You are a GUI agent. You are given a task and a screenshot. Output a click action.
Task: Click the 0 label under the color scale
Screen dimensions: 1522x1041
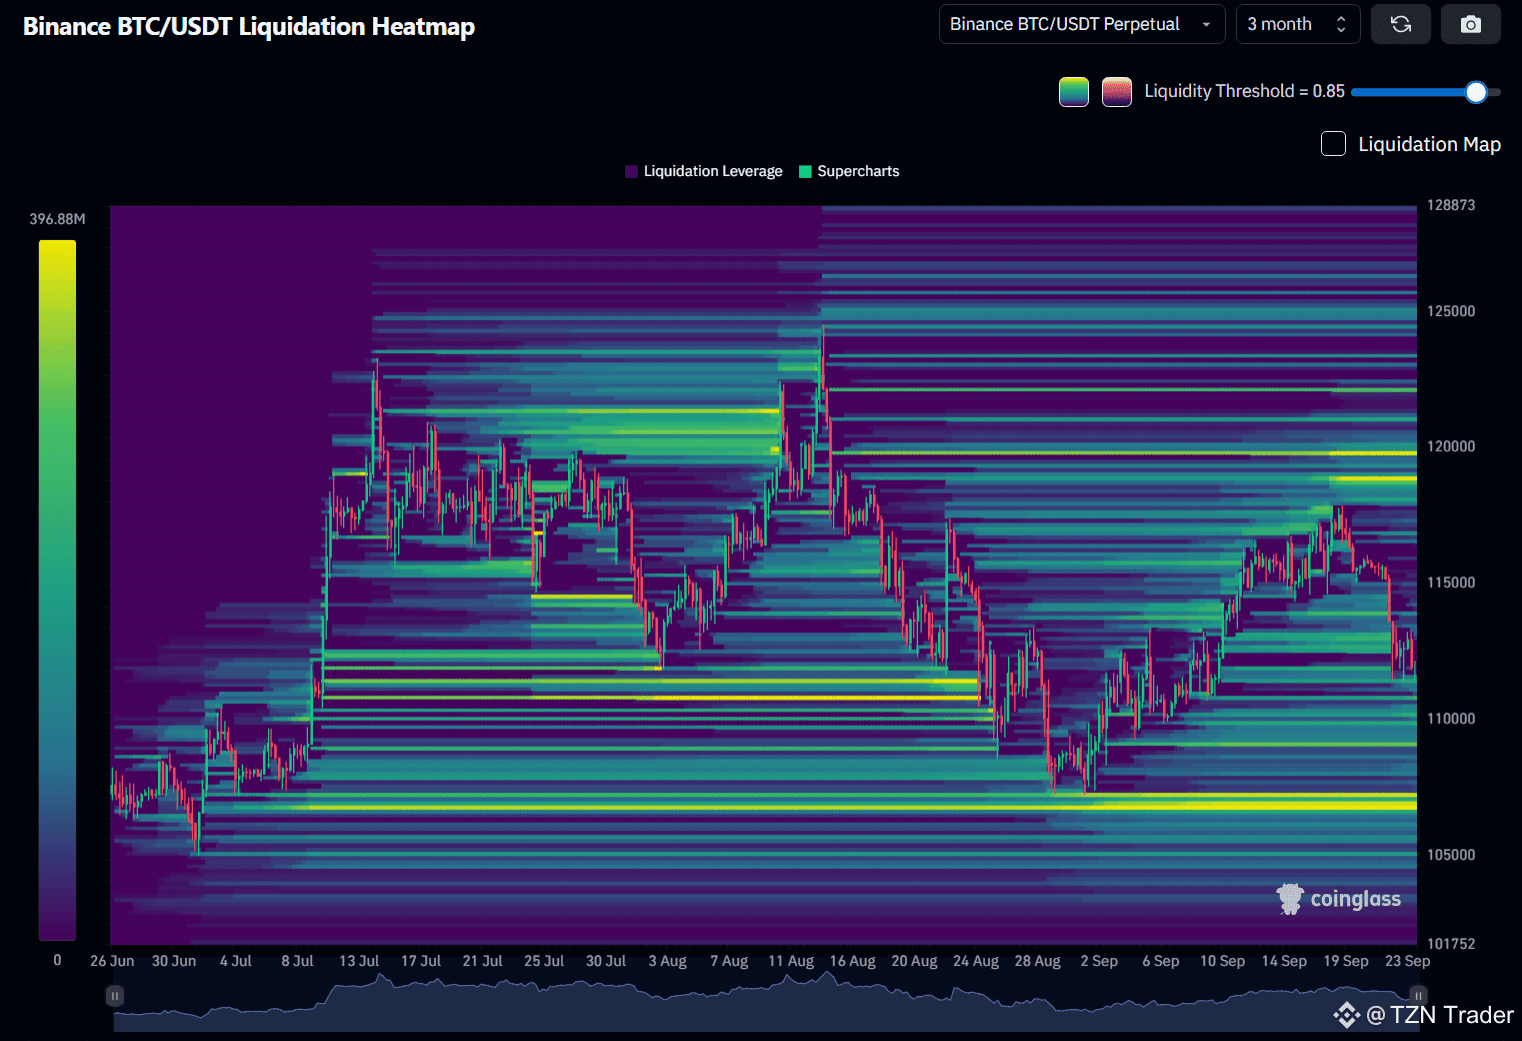pyautogui.click(x=57, y=960)
